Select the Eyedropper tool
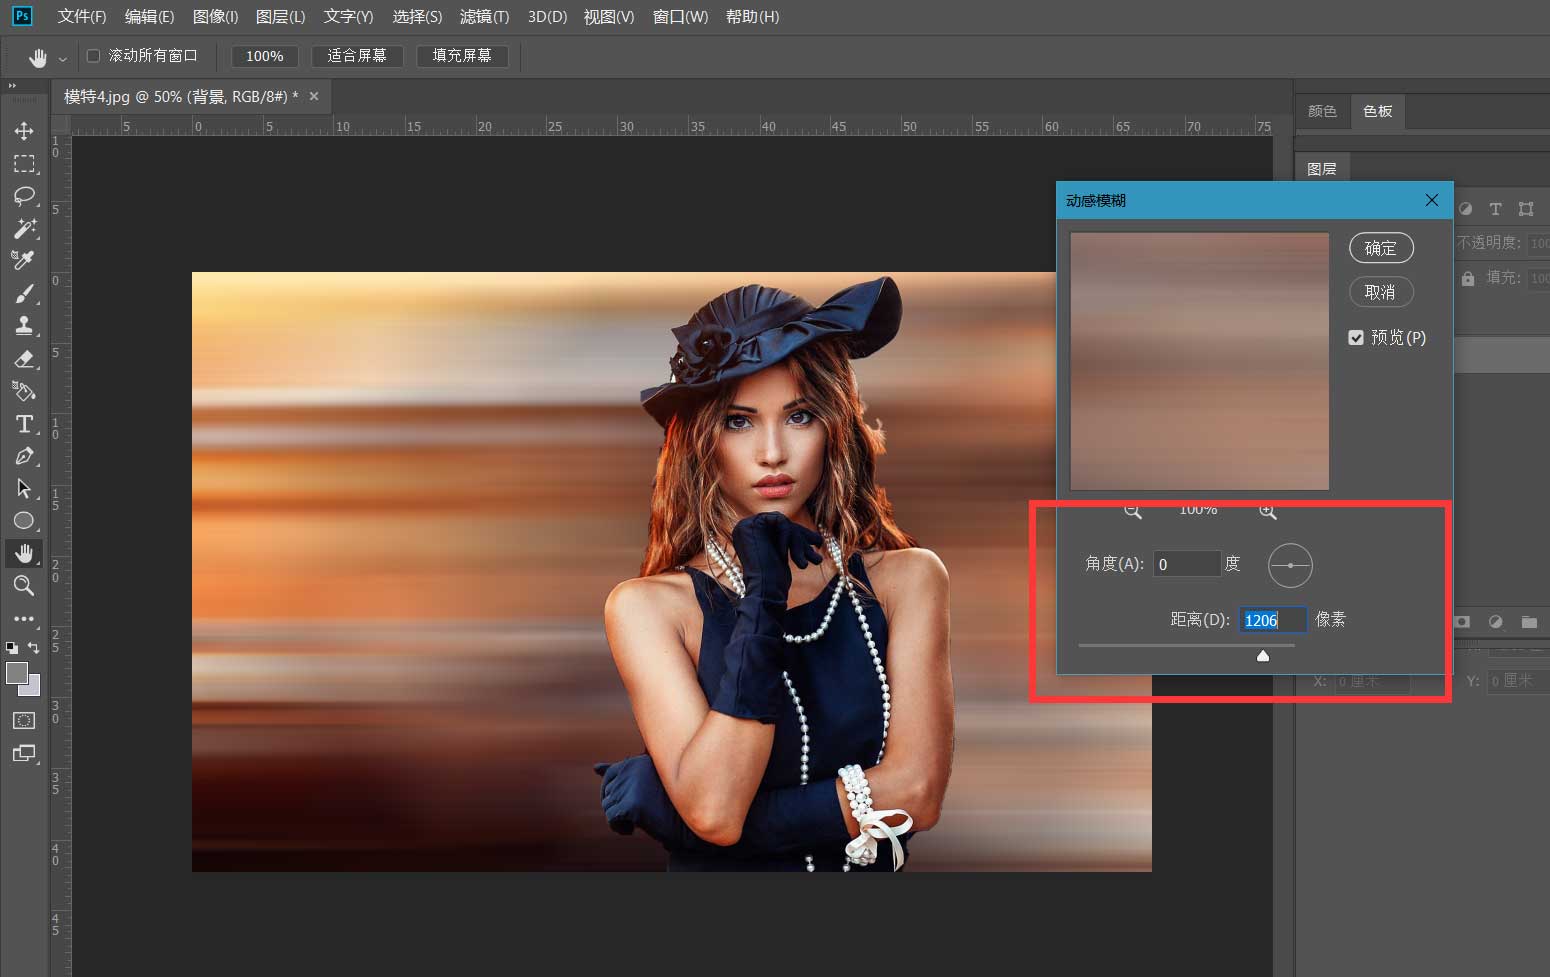1550x977 pixels. click(x=24, y=260)
